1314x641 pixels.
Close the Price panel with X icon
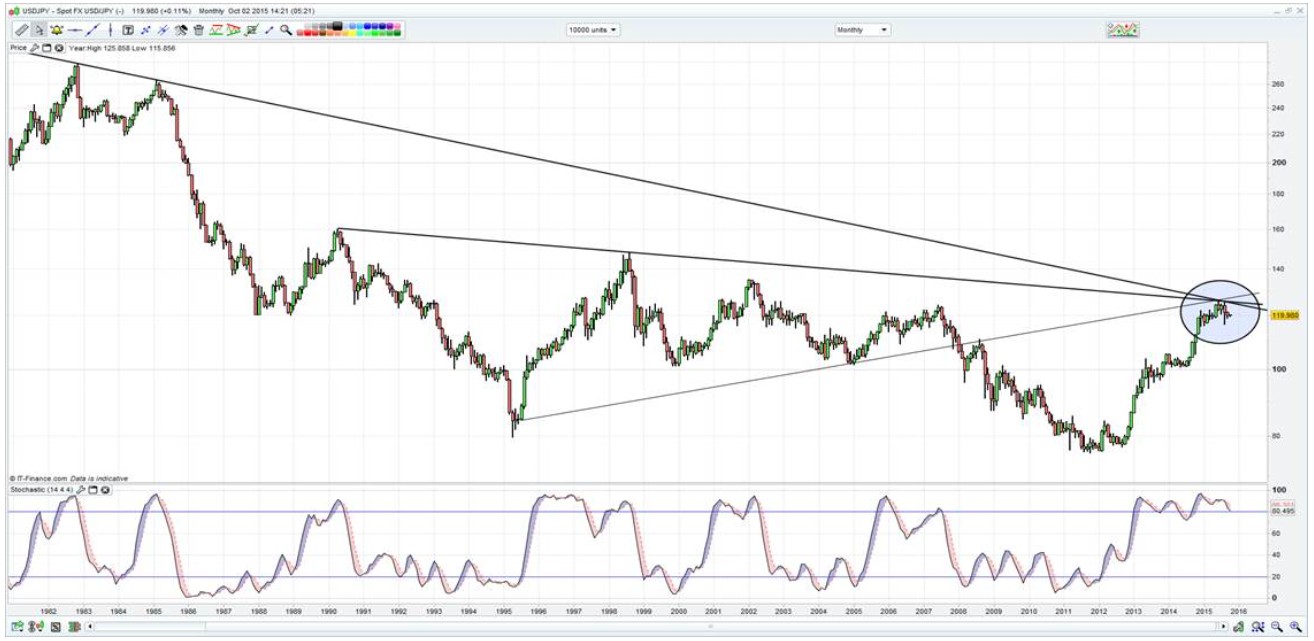coord(59,47)
